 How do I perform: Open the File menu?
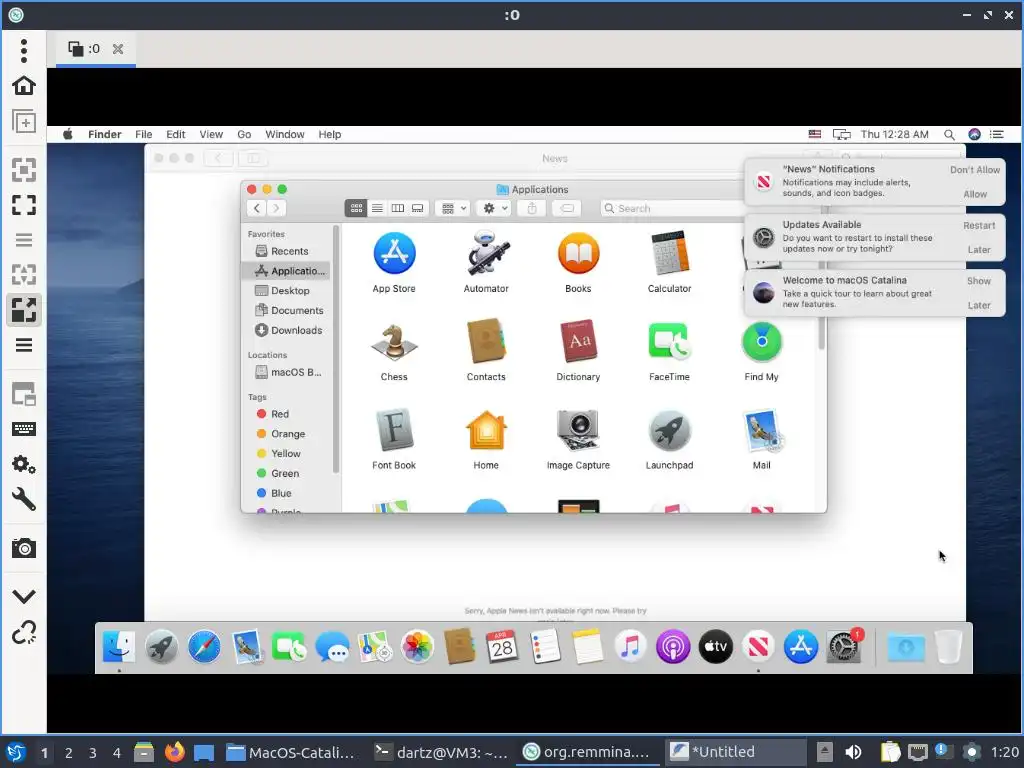coord(144,135)
